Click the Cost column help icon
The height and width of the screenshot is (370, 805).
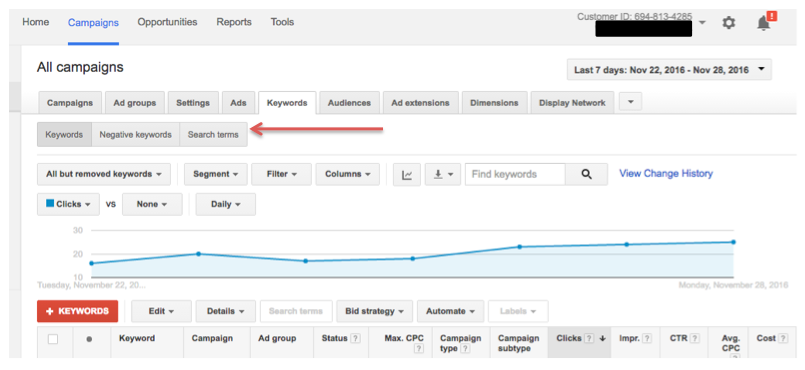[x=783, y=339]
